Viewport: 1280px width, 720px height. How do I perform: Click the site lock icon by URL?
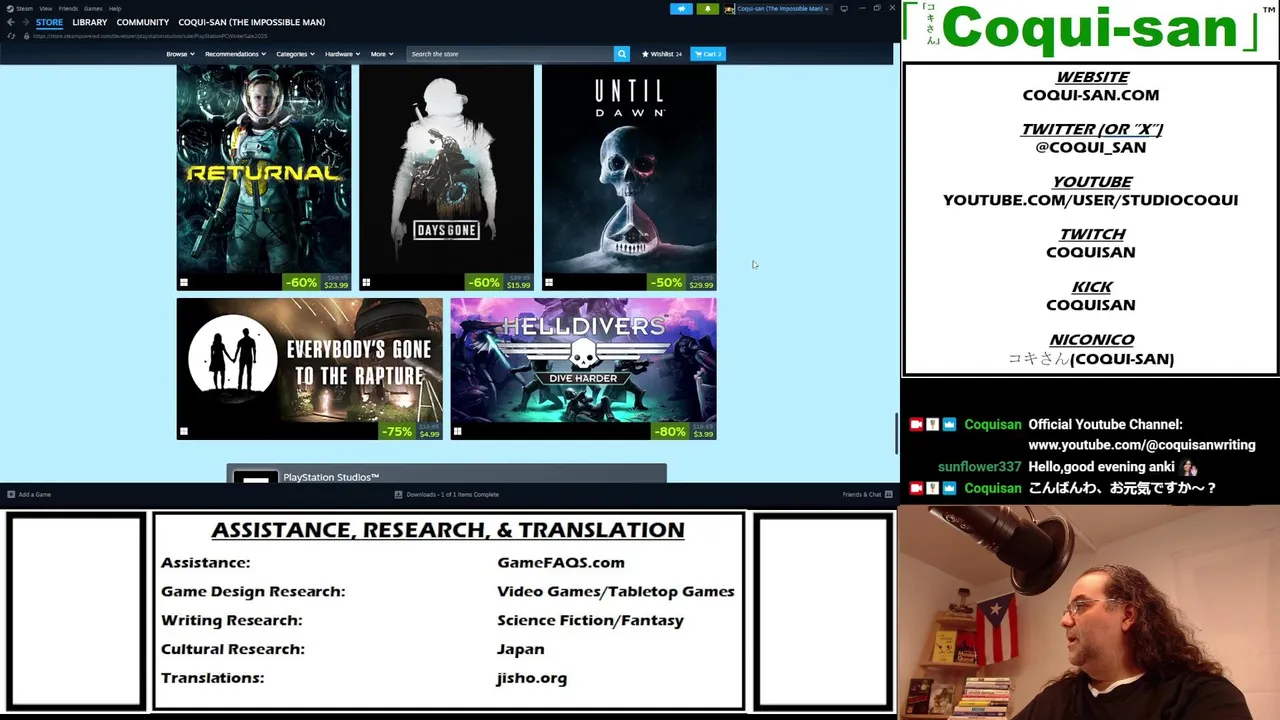(x=26, y=36)
